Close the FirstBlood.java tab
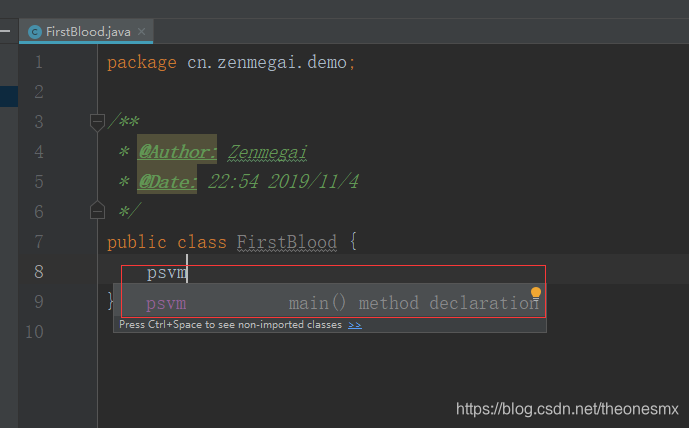This screenshot has width=689, height=428. (141, 32)
